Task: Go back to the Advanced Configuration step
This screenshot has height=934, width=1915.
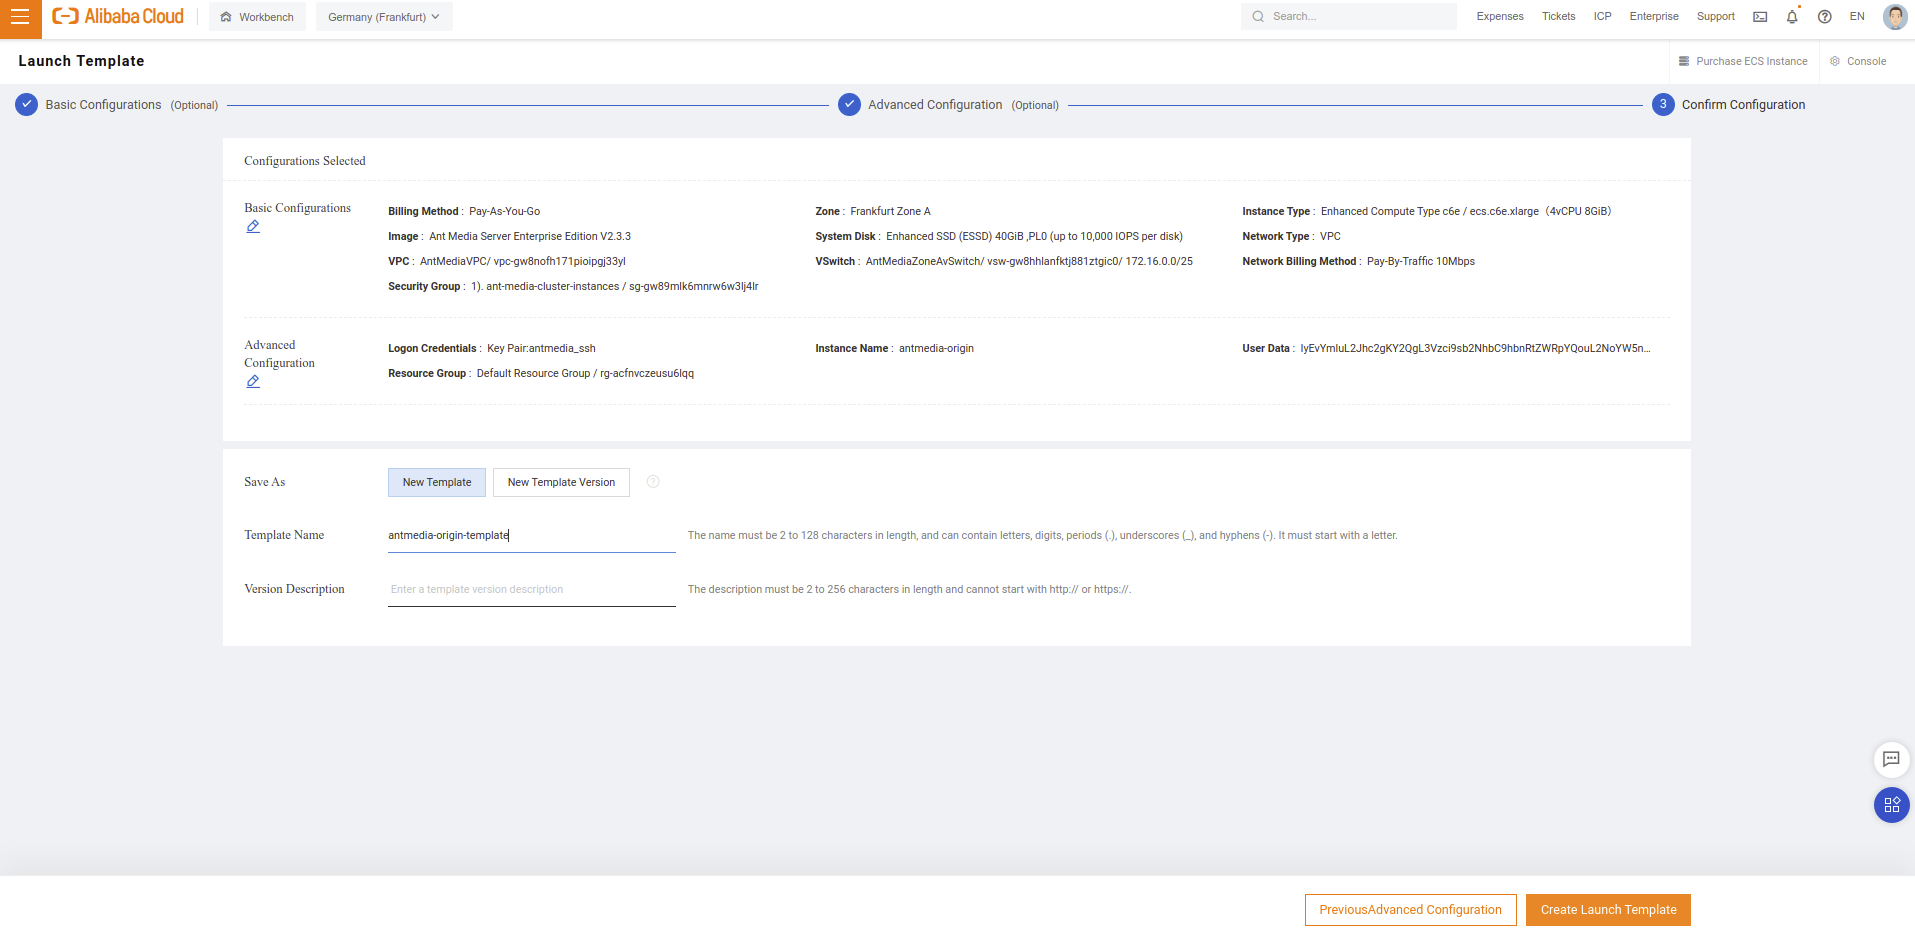Action: 948,105
